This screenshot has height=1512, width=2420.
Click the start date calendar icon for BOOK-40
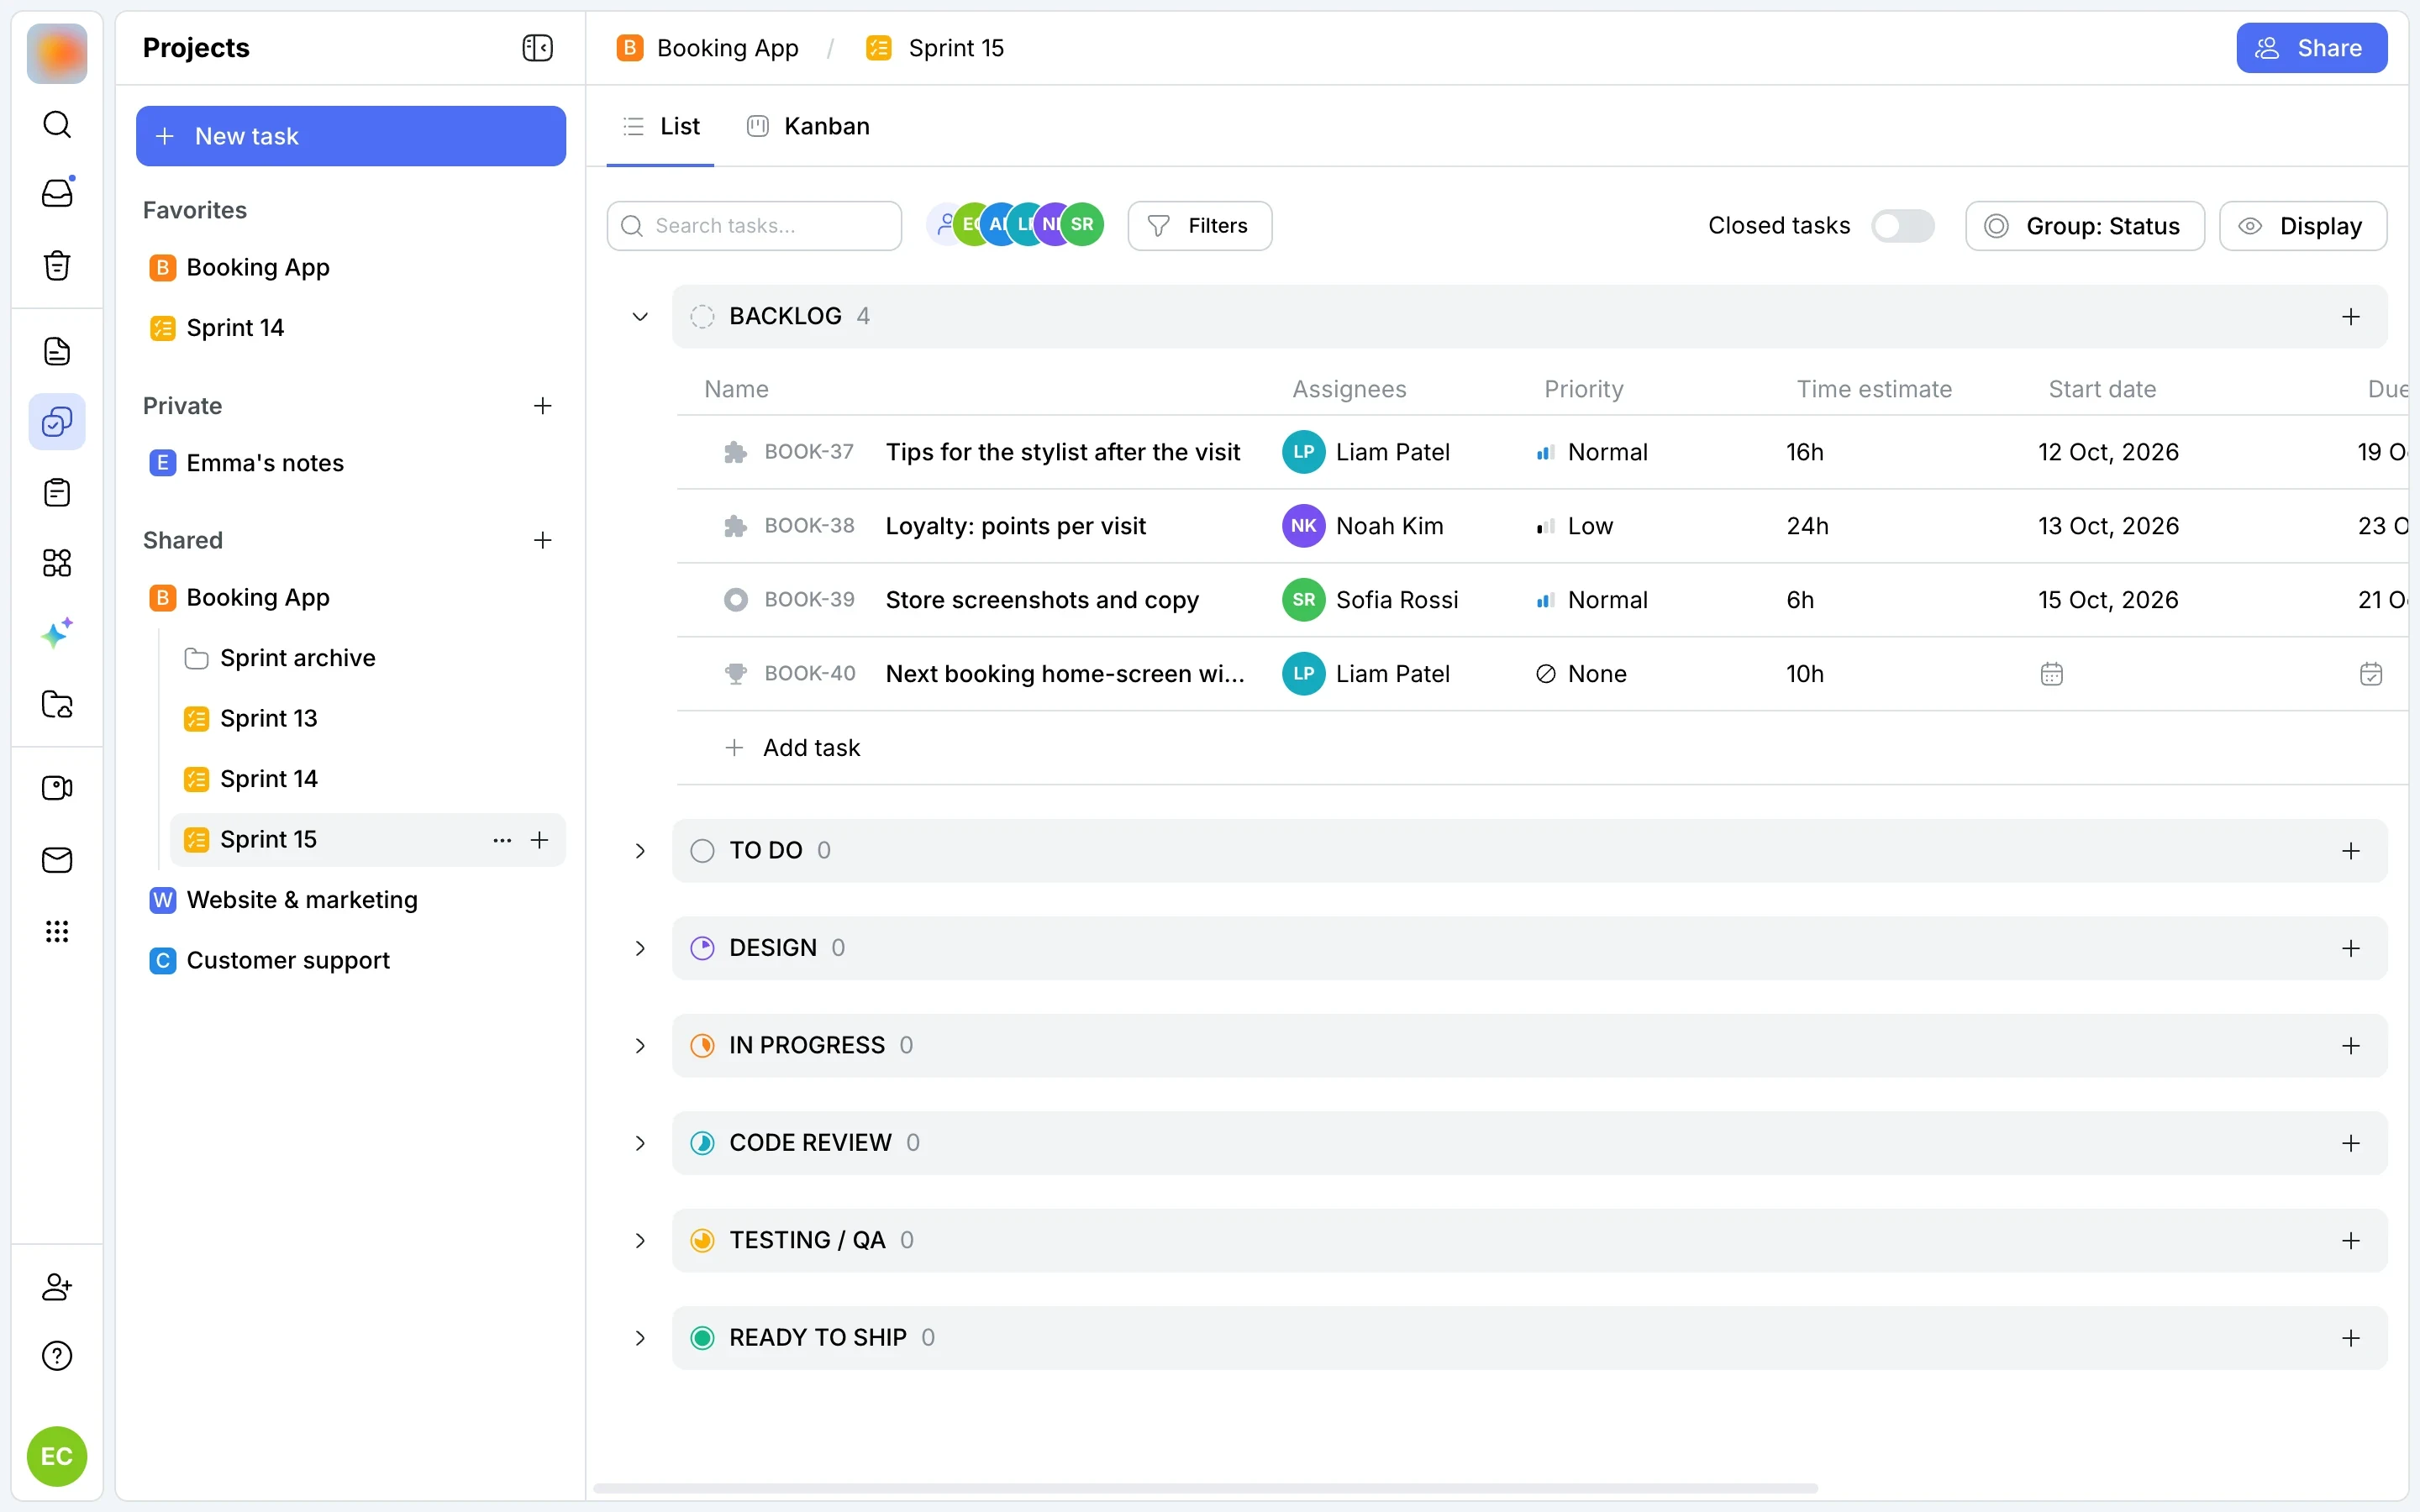(x=2051, y=674)
